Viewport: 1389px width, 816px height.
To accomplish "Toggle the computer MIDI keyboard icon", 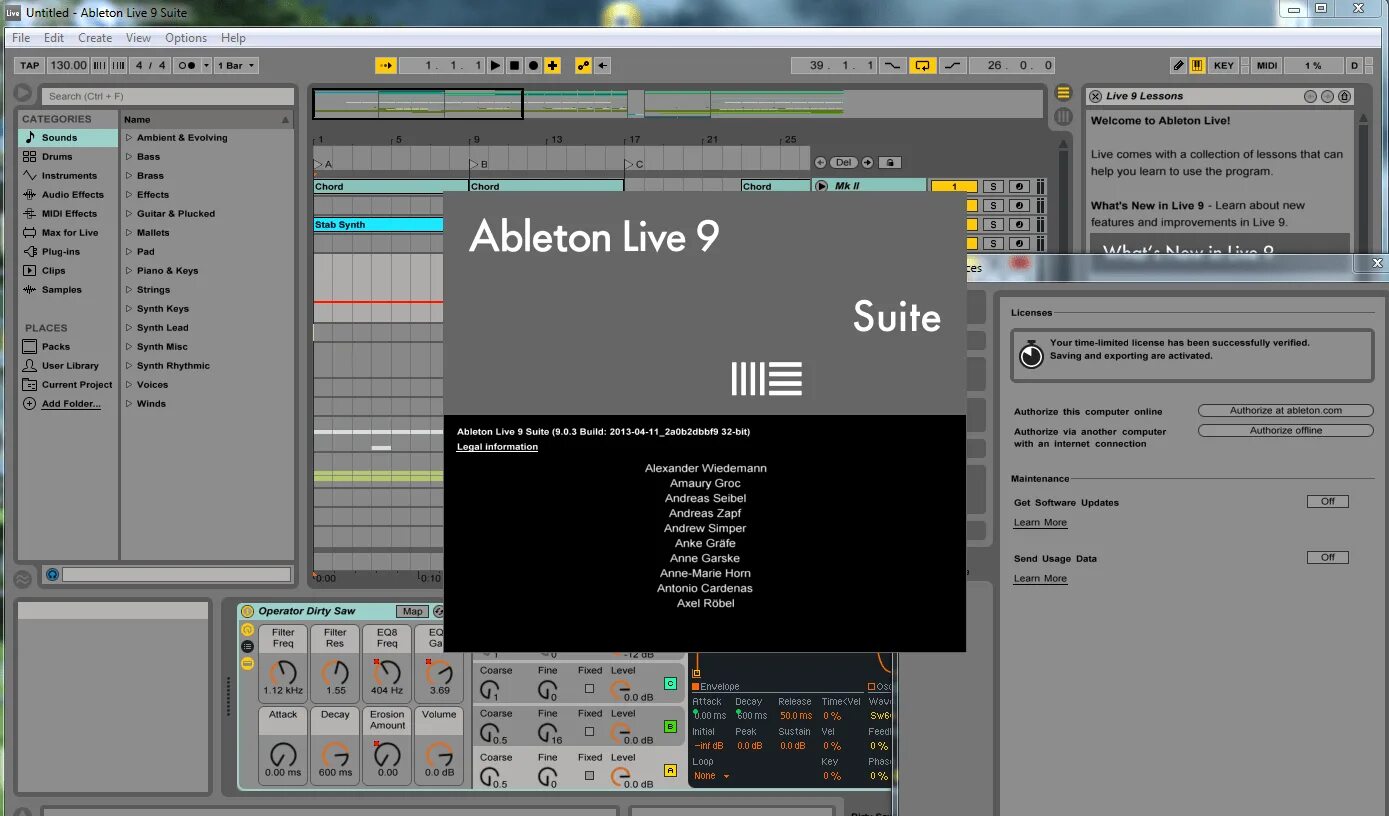I will (x=1199, y=65).
